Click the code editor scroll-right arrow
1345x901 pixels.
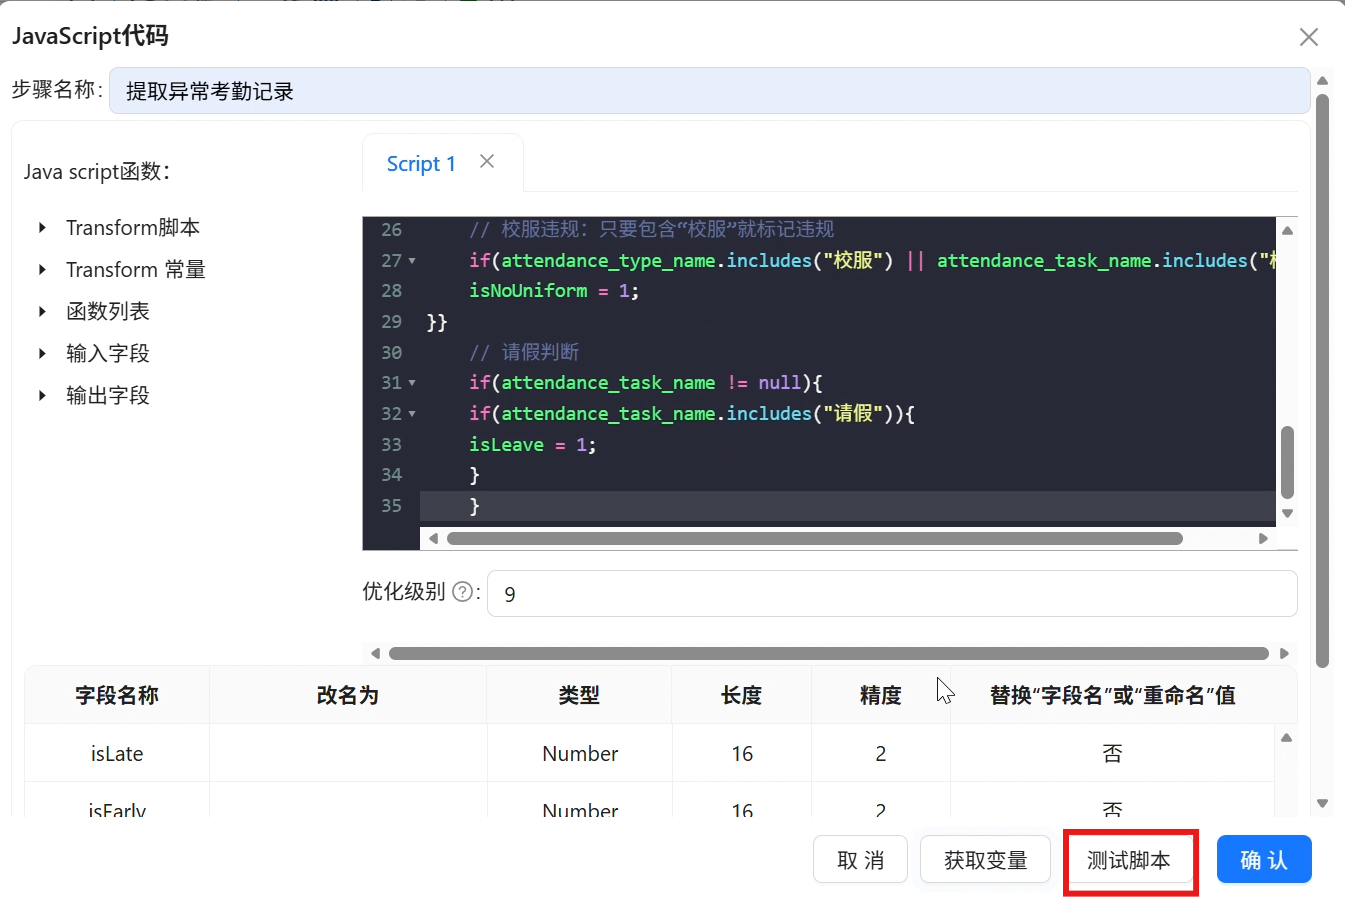click(x=1263, y=538)
